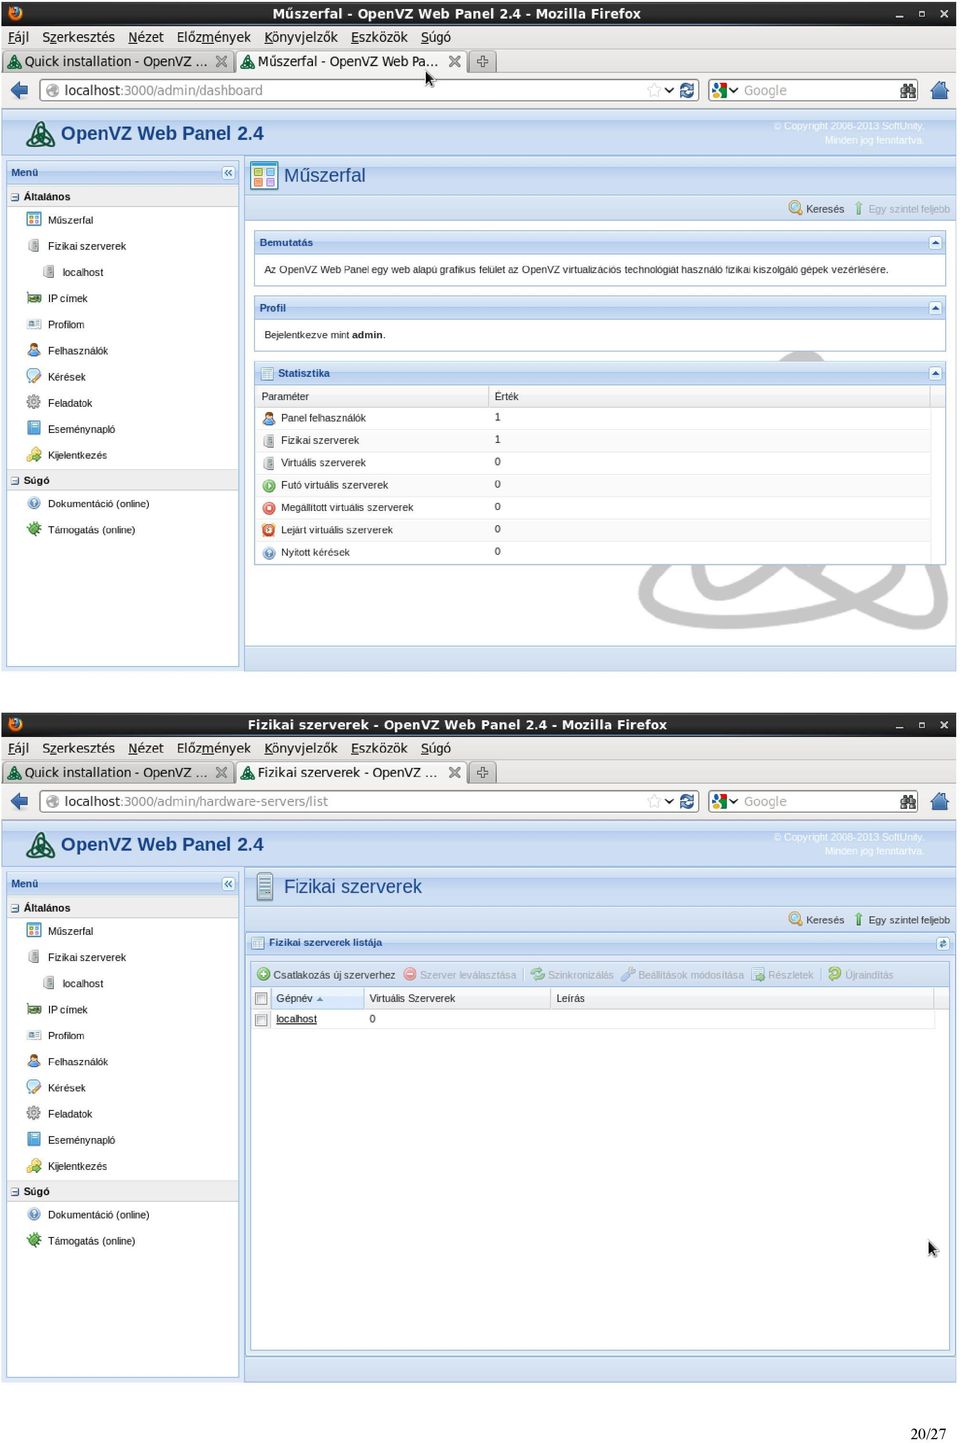
Task: Click Támogatás (online) icon in upper window
Action: 34,529
